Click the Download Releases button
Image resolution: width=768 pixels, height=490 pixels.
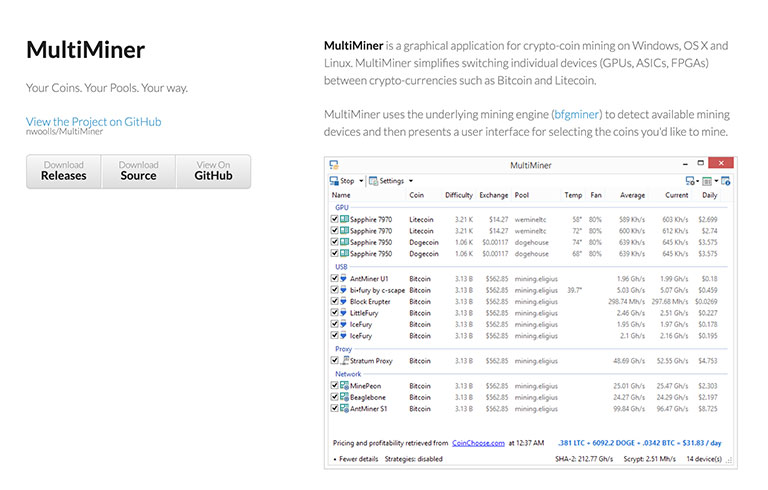pos(64,171)
